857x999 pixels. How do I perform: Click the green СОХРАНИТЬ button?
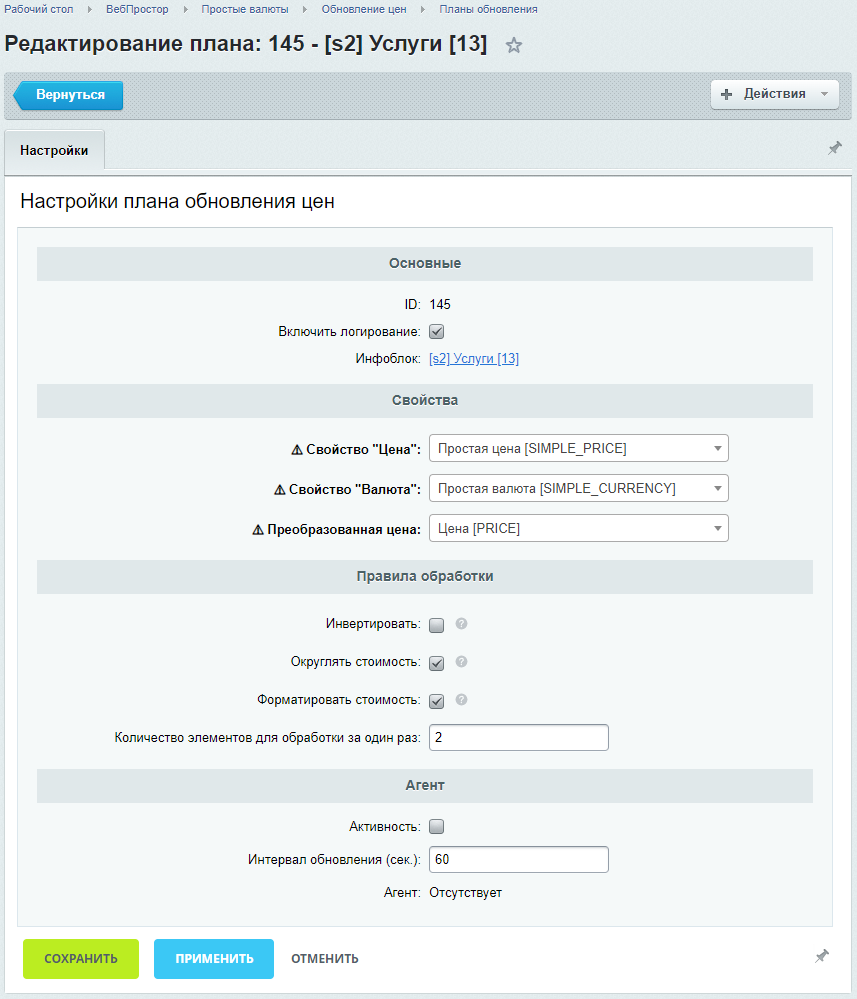(81, 958)
